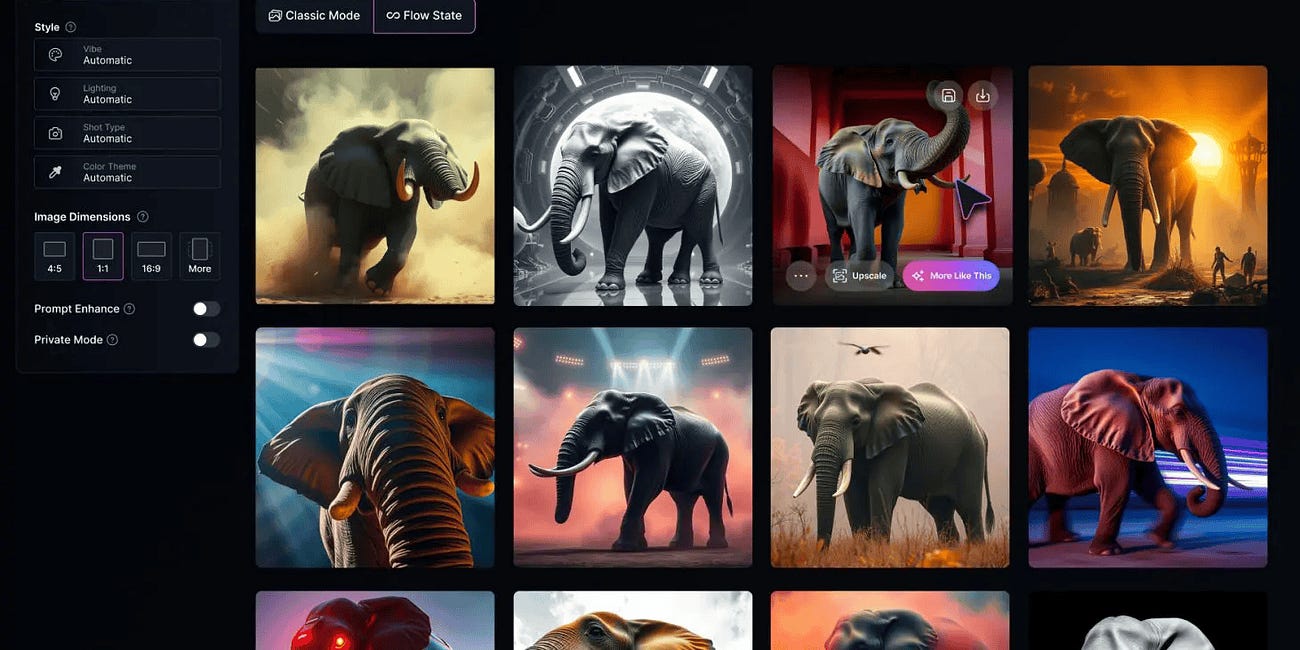The width and height of the screenshot is (1300, 650).
Task: Click the Upscale button
Action: tap(860, 275)
